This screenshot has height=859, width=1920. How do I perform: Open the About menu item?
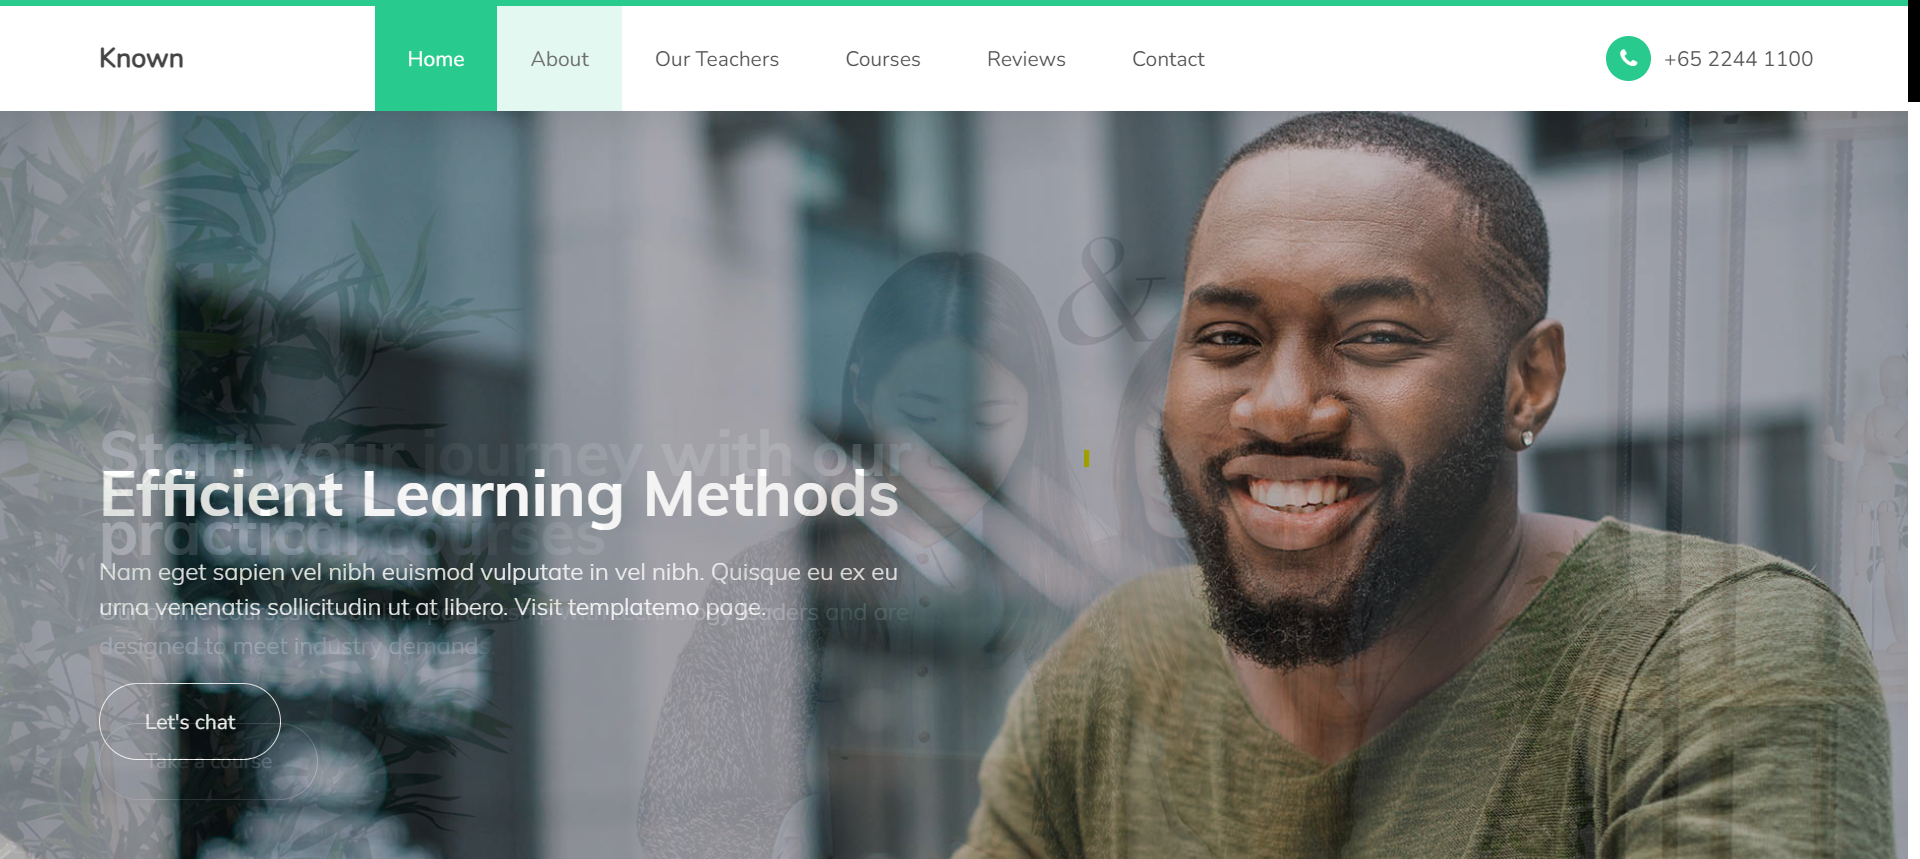pyautogui.click(x=559, y=59)
